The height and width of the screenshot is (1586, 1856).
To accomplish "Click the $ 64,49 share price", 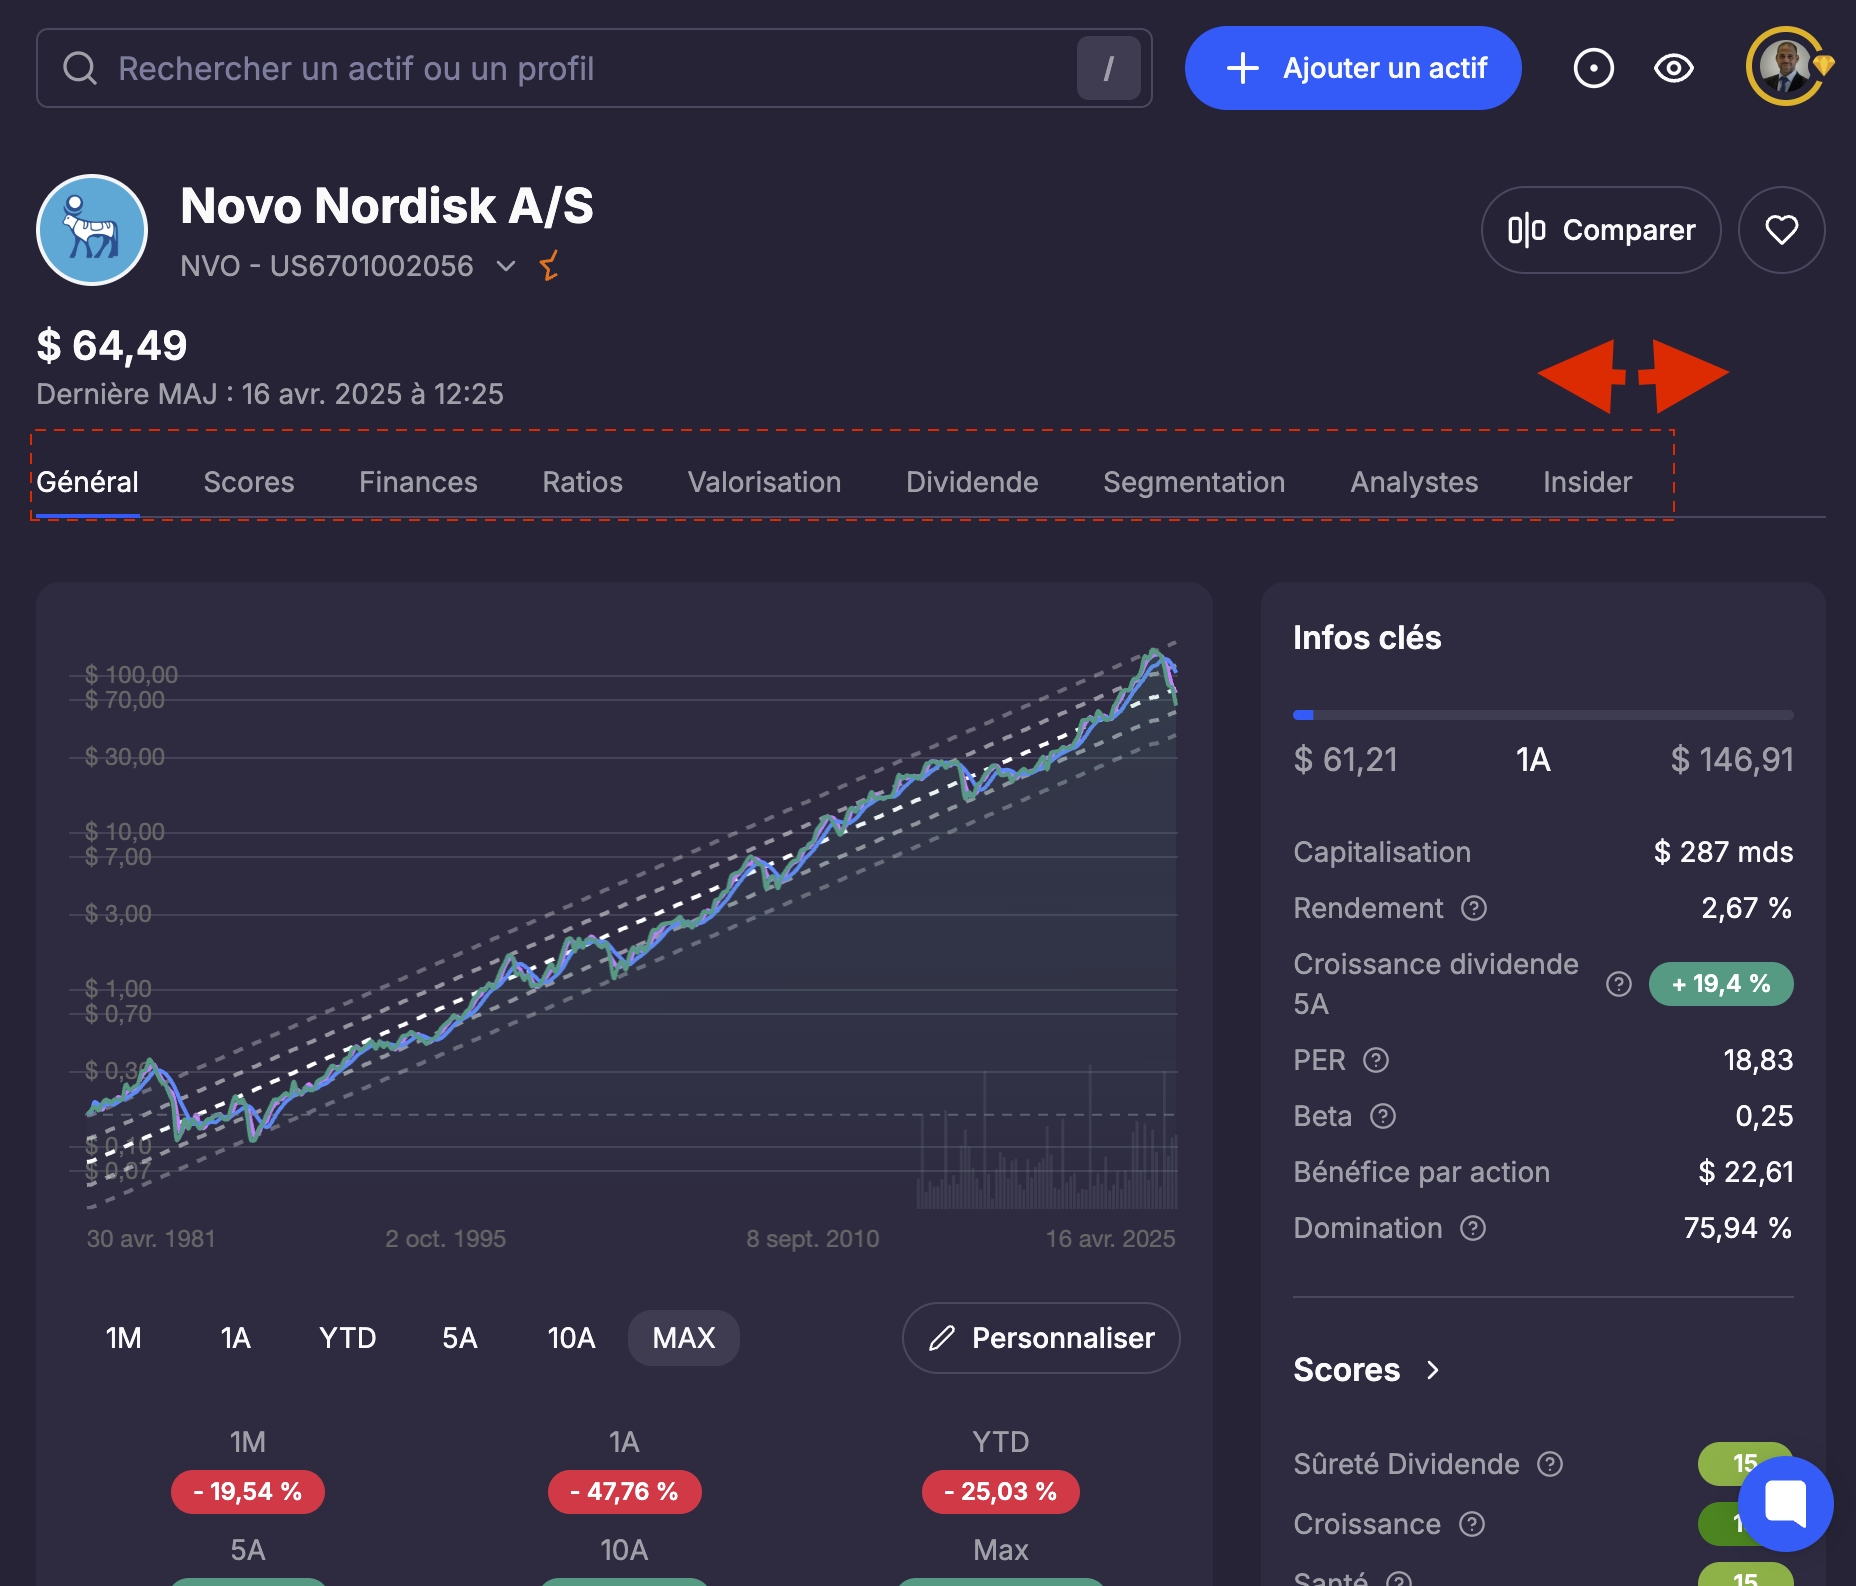I will pyautogui.click(x=112, y=346).
